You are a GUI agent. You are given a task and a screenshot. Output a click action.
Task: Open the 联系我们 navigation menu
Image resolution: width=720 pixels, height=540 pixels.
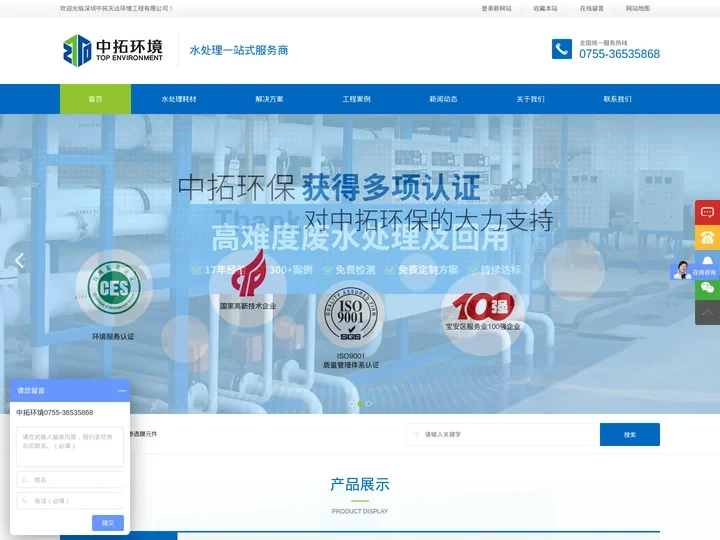pyautogui.click(x=617, y=99)
